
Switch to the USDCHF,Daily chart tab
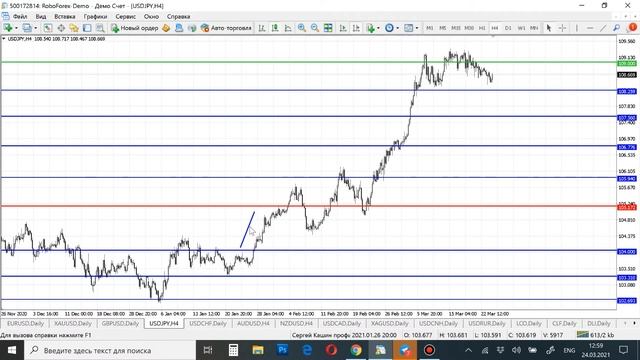pyautogui.click(x=208, y=323)
